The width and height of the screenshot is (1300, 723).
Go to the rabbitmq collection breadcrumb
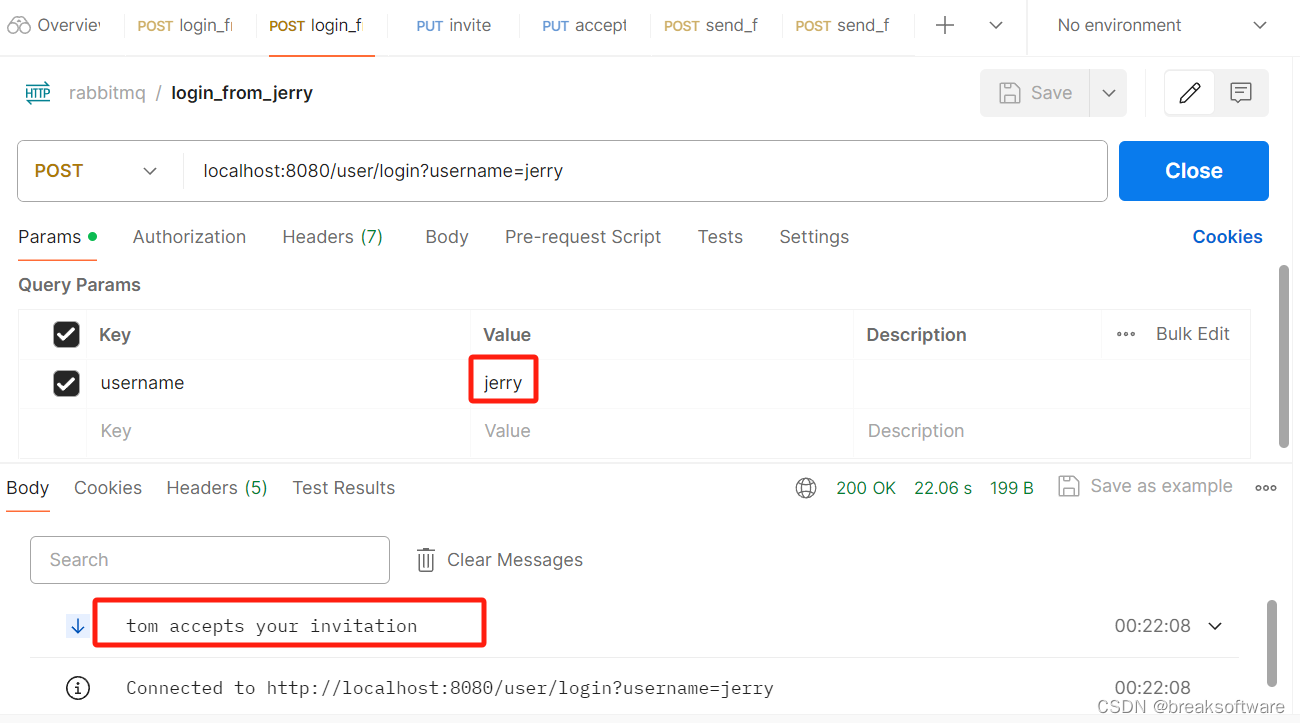point(107,93)
